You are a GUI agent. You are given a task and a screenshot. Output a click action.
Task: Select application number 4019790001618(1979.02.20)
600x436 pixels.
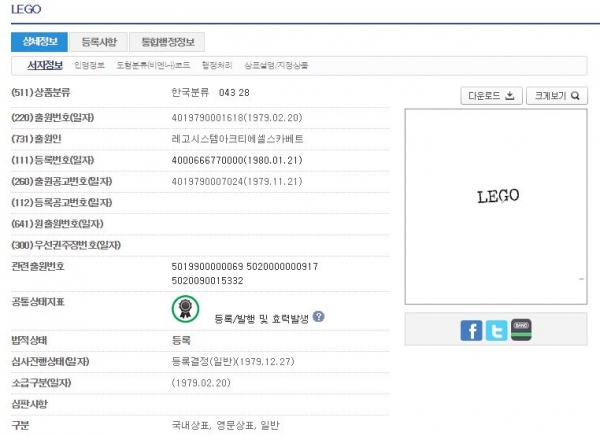click(237, 118)
